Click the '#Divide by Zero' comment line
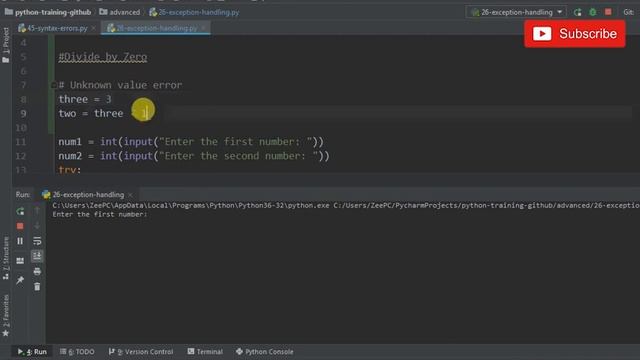 tap(103, 57)
